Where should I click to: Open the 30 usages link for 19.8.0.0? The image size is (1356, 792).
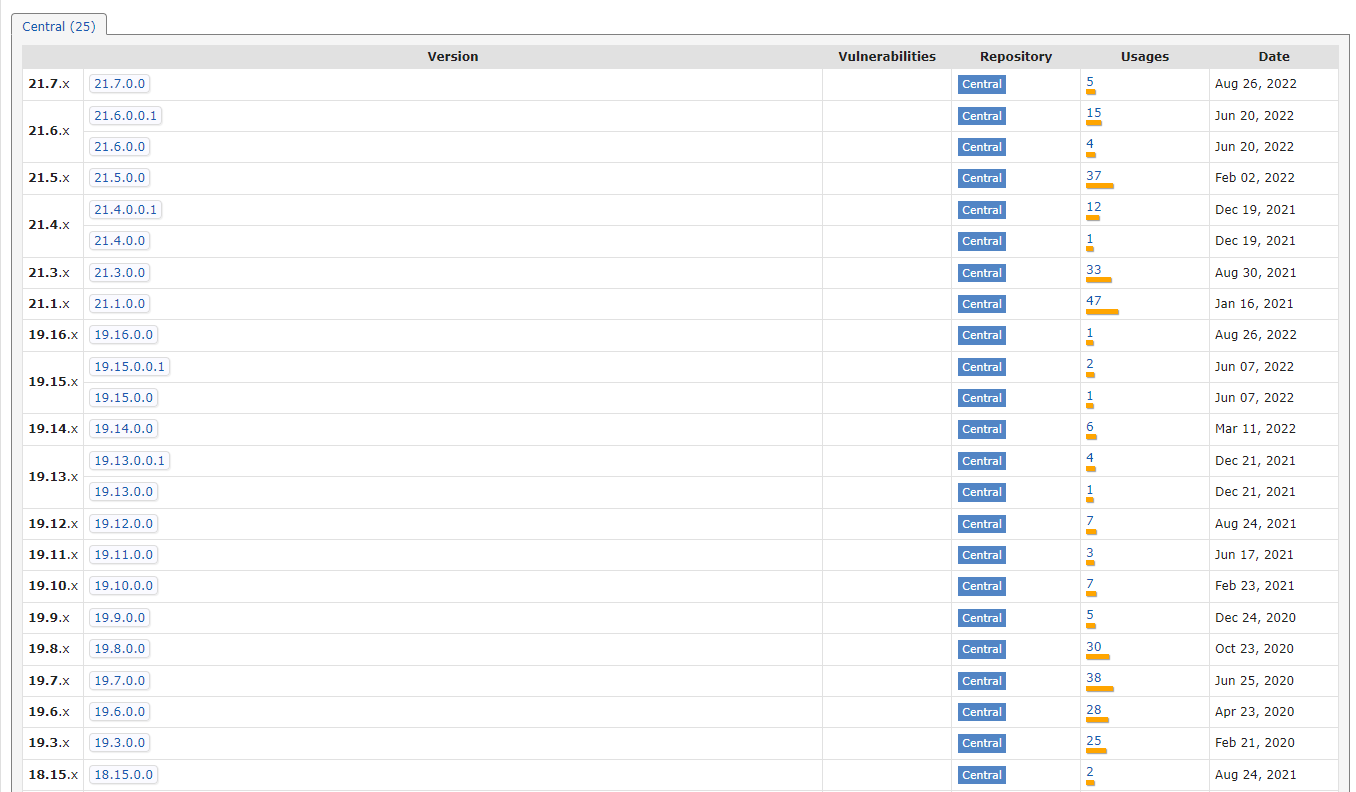pyautogui.click(x=1094, y=646)
